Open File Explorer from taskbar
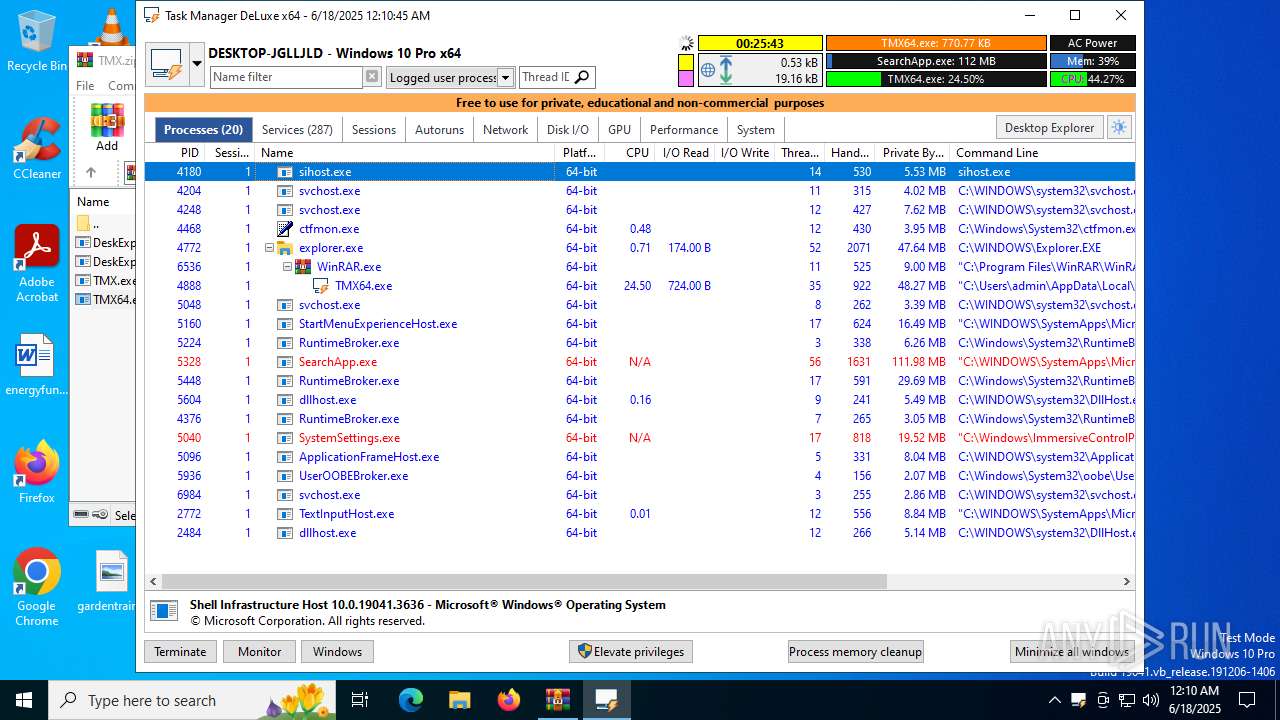 (x=460, y=700)
